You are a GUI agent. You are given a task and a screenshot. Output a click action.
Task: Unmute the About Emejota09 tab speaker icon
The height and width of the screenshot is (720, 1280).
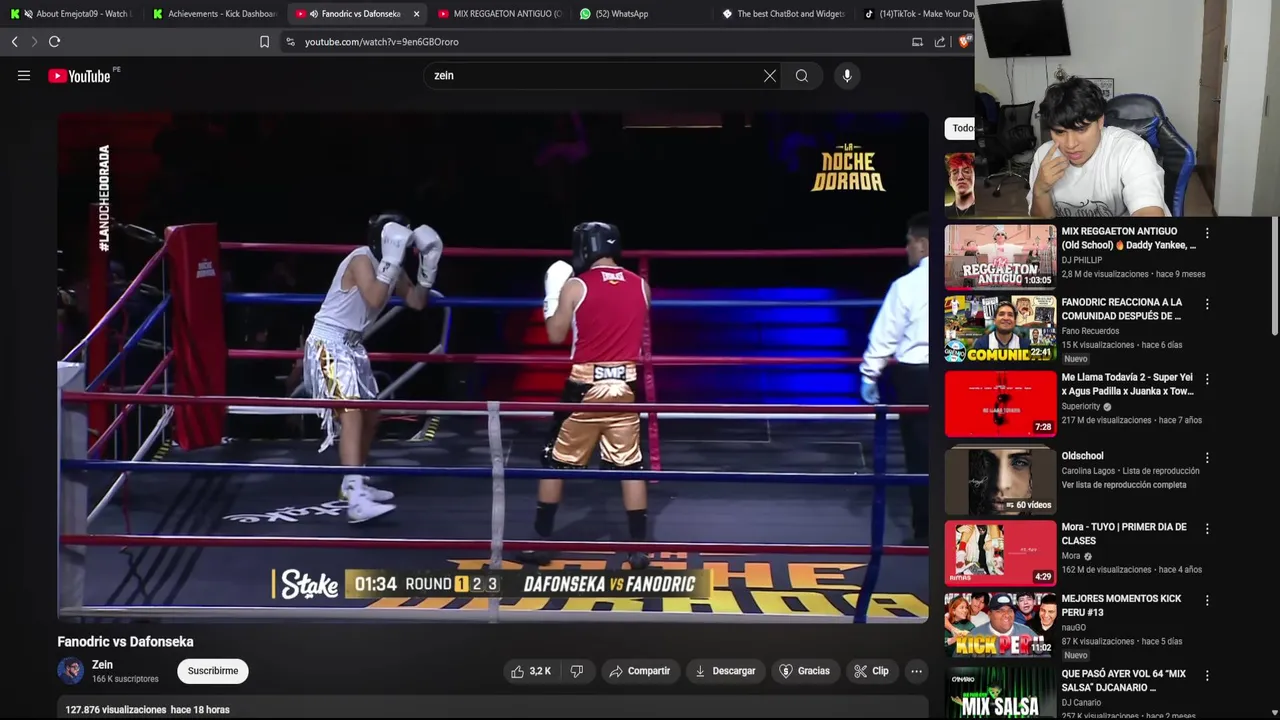pos(27,14)
